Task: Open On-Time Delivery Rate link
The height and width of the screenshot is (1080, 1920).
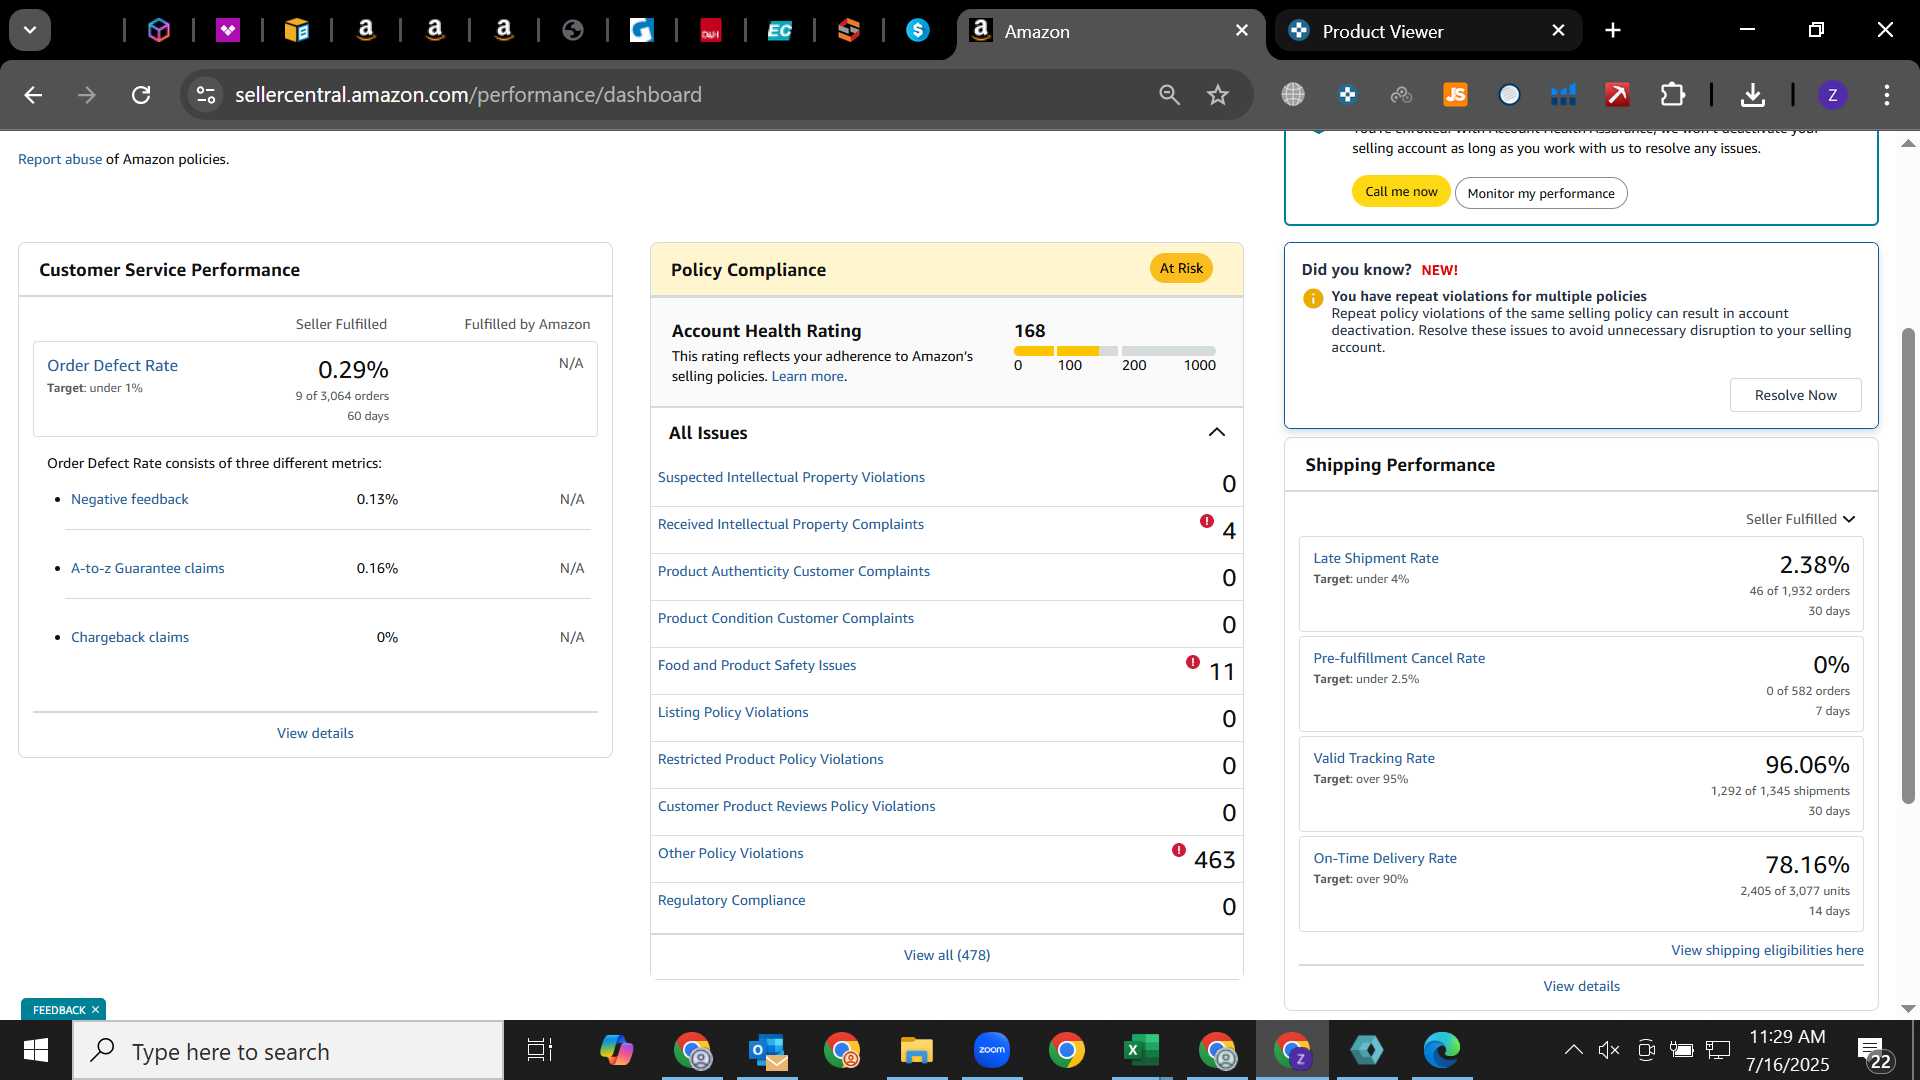Action: 1384,858
